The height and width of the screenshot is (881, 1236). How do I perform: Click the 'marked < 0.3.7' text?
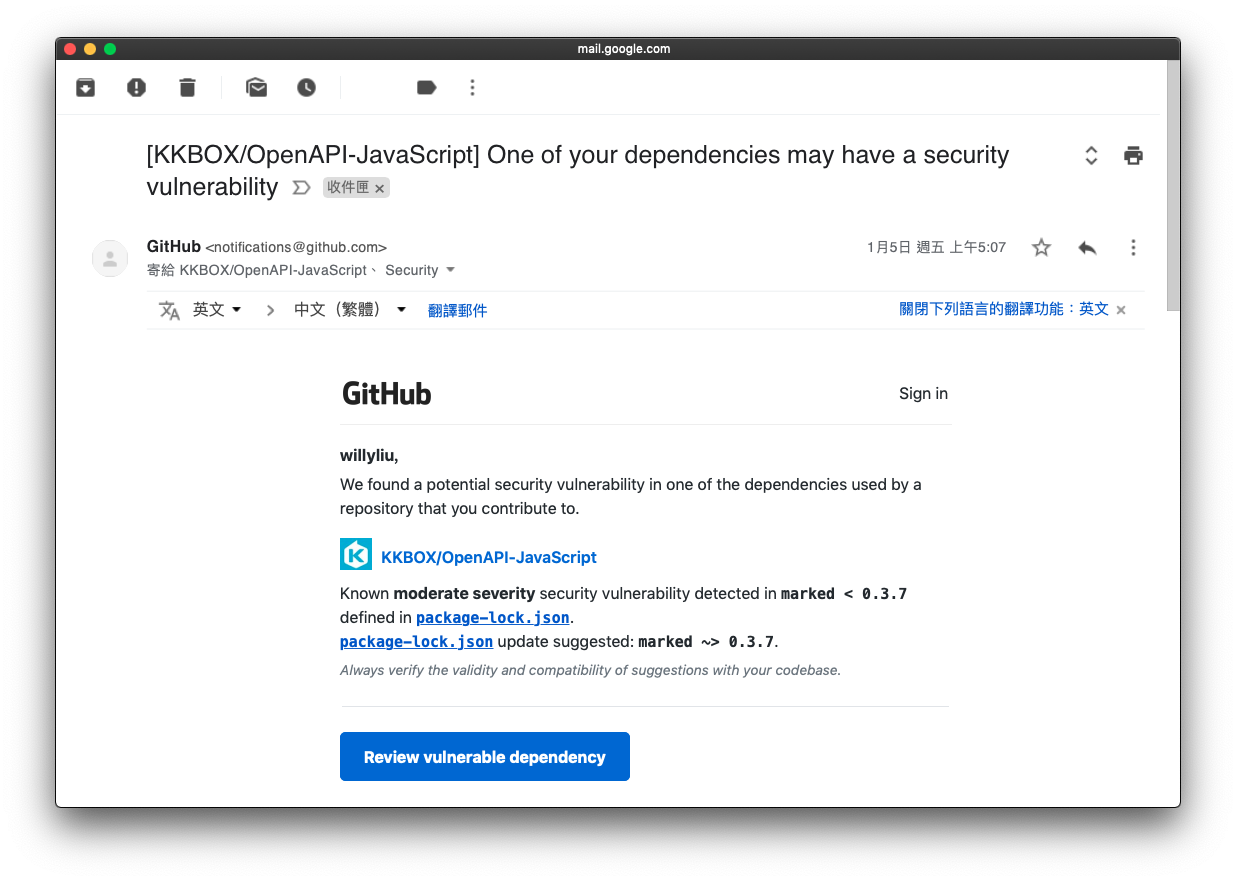coord(844,593)
